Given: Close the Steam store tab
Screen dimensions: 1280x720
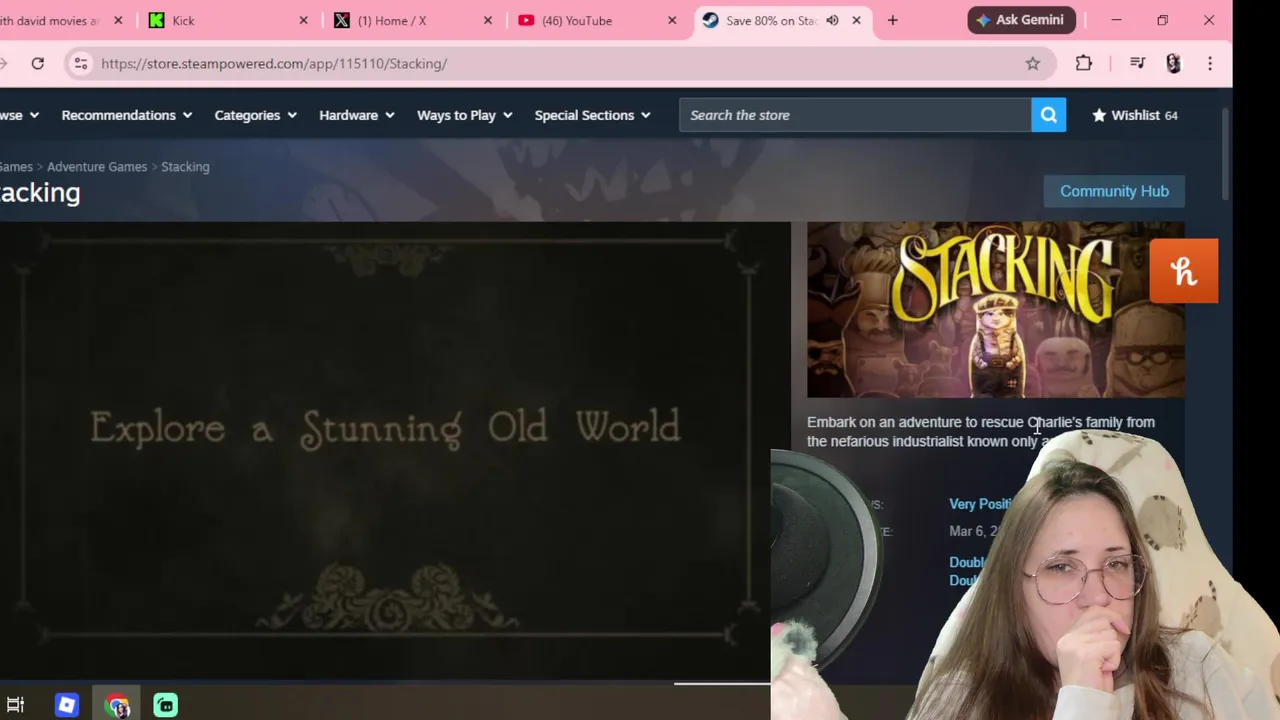Looking at the screenshot, I should point(857,20).
